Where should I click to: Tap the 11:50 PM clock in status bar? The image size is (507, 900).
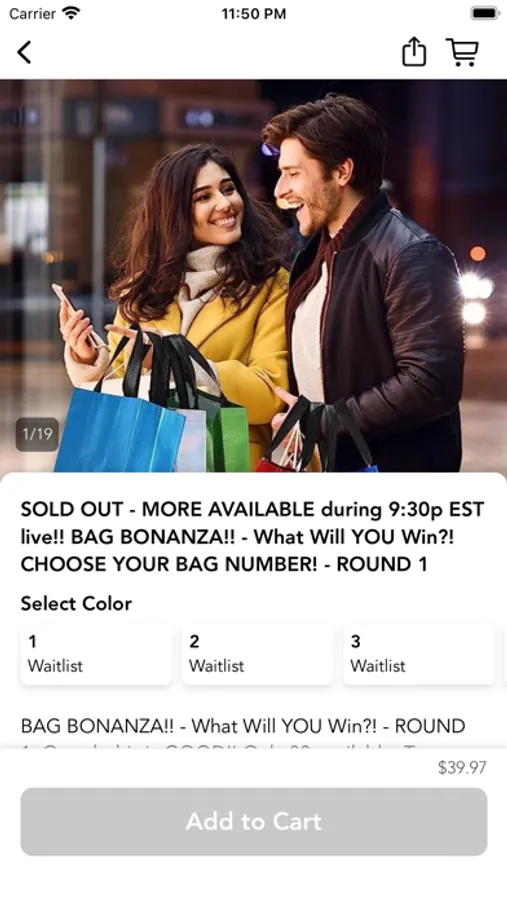(x=254, y=14)
